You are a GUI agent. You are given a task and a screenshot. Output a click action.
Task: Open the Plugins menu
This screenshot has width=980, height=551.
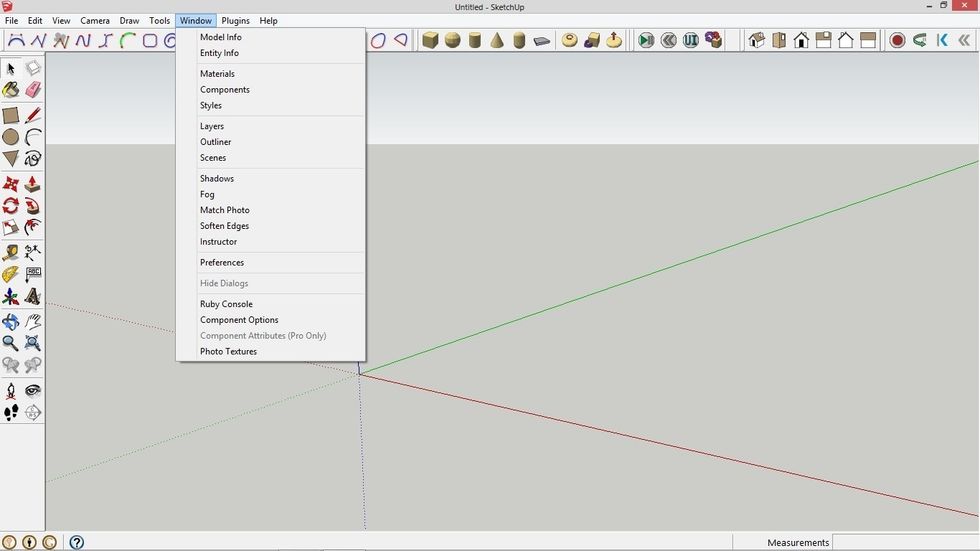(235, 20)
